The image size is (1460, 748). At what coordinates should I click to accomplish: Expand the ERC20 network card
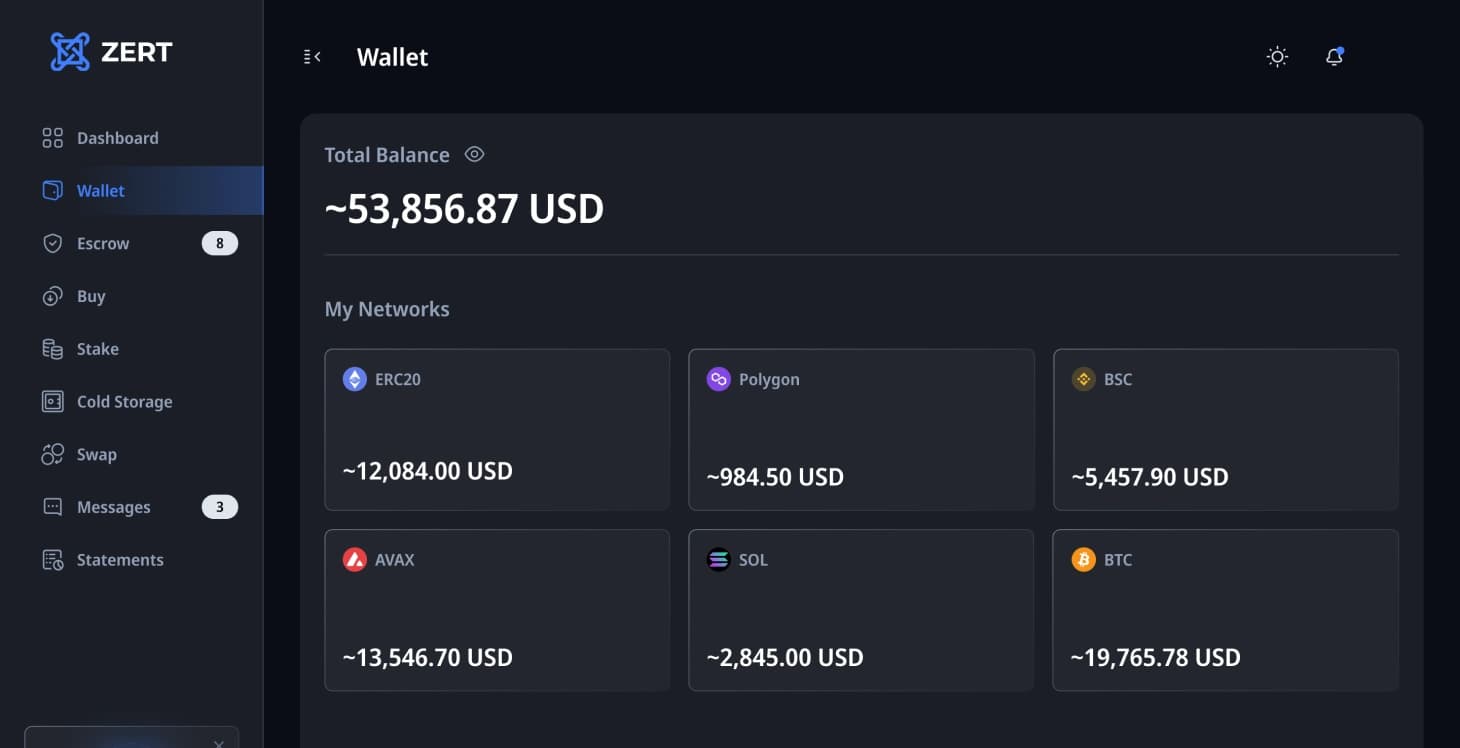(x=496, y=429)
